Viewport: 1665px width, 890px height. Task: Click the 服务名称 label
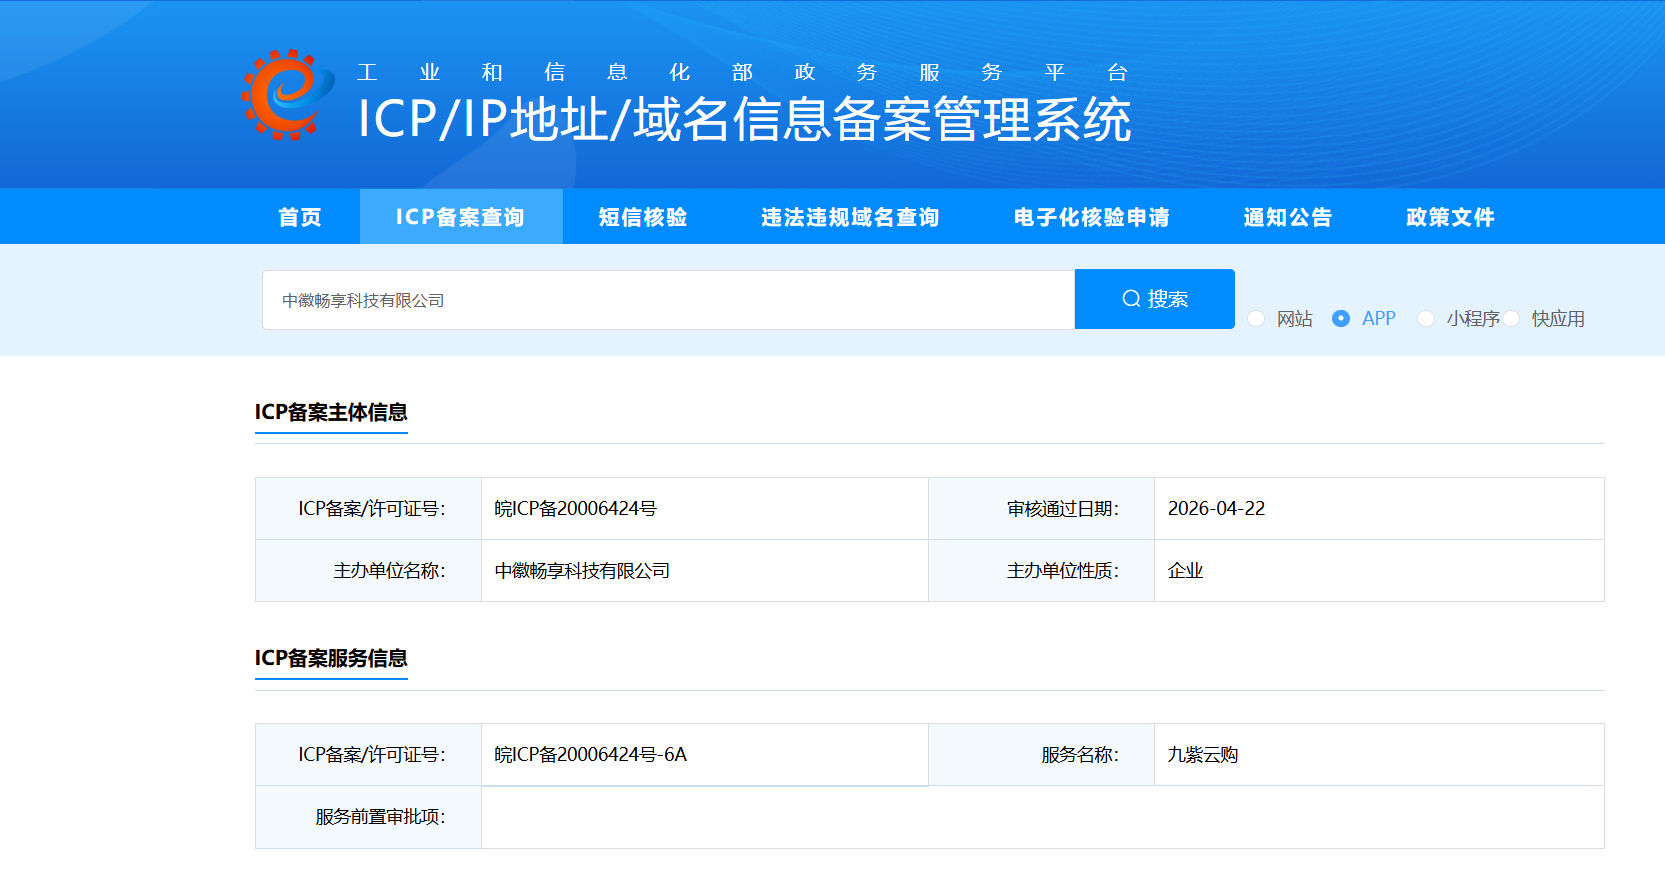click(x=1080, y=755)
